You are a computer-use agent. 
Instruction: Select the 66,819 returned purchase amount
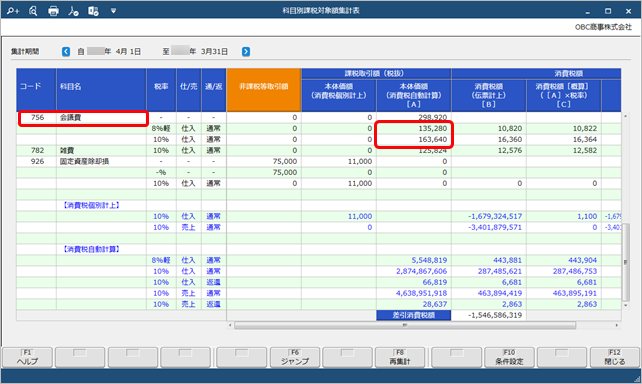click(414, 282)
